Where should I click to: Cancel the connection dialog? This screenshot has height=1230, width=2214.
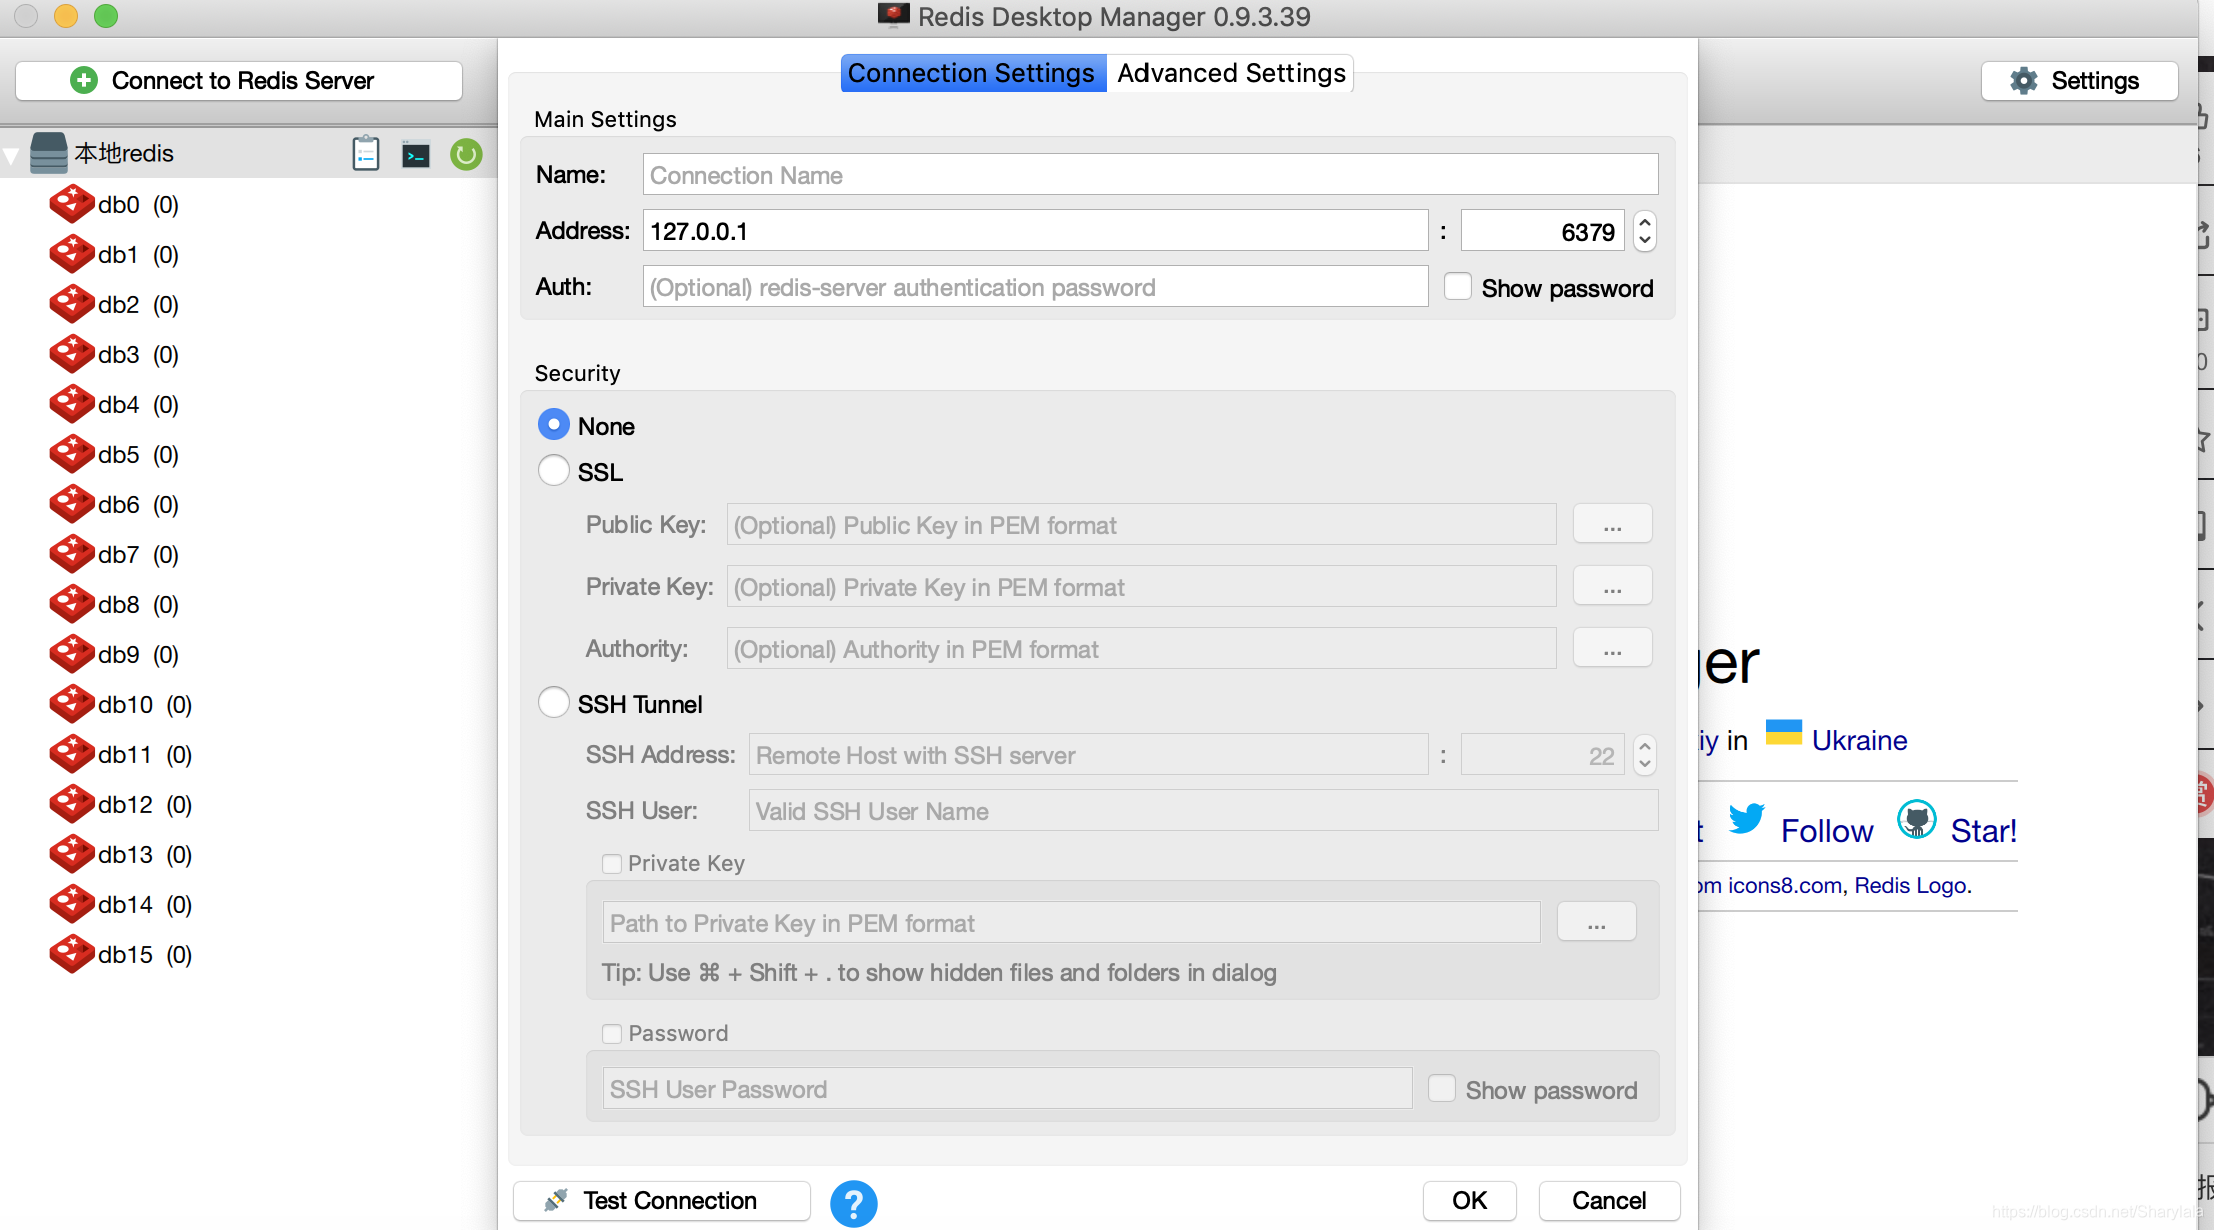tap(1609, 1201)
